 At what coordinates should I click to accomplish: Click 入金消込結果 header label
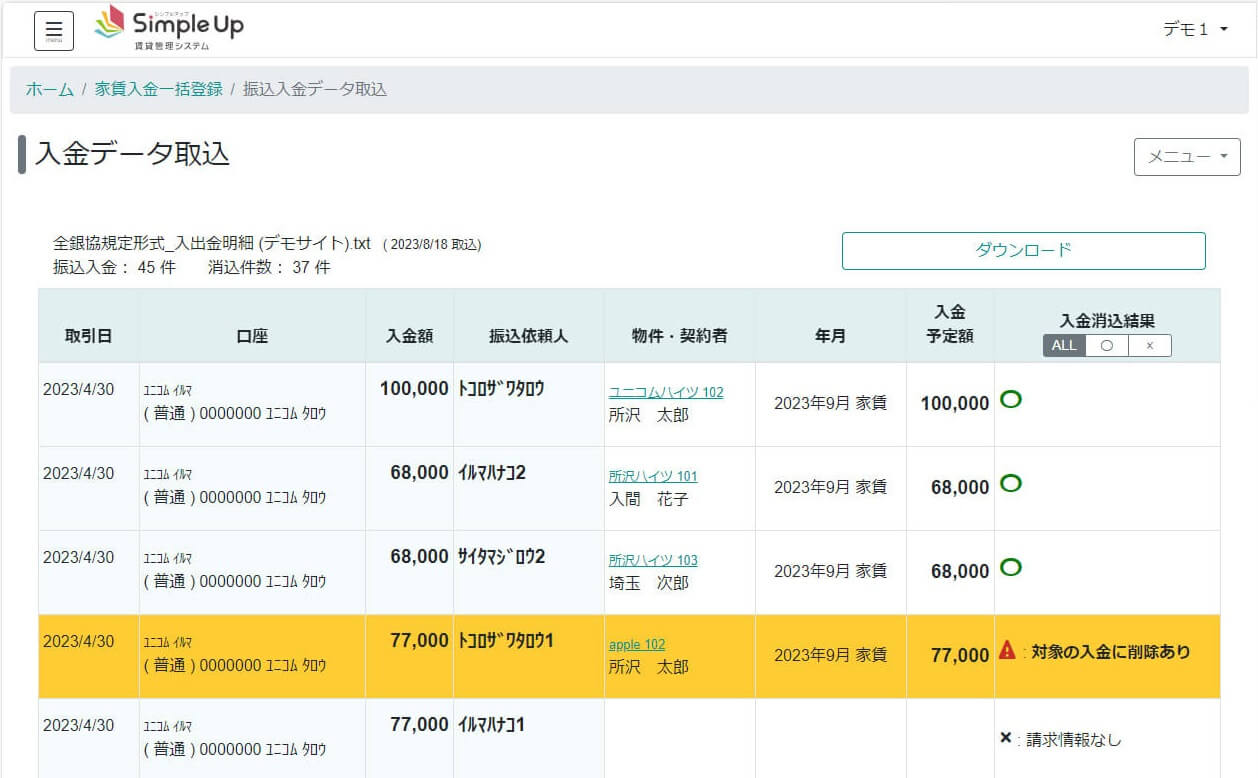pyautogui.click(x=1107, y=321)
